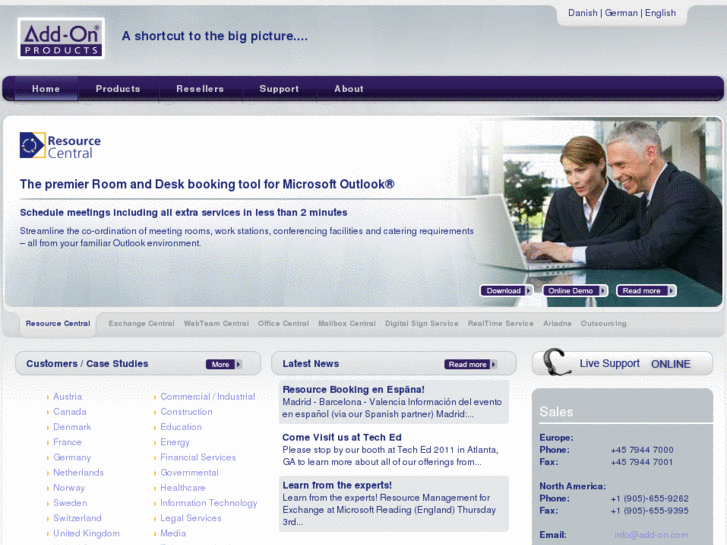Select the Outsourcing tab
Viewport: 727px width, 545px height.
[604, 323]
